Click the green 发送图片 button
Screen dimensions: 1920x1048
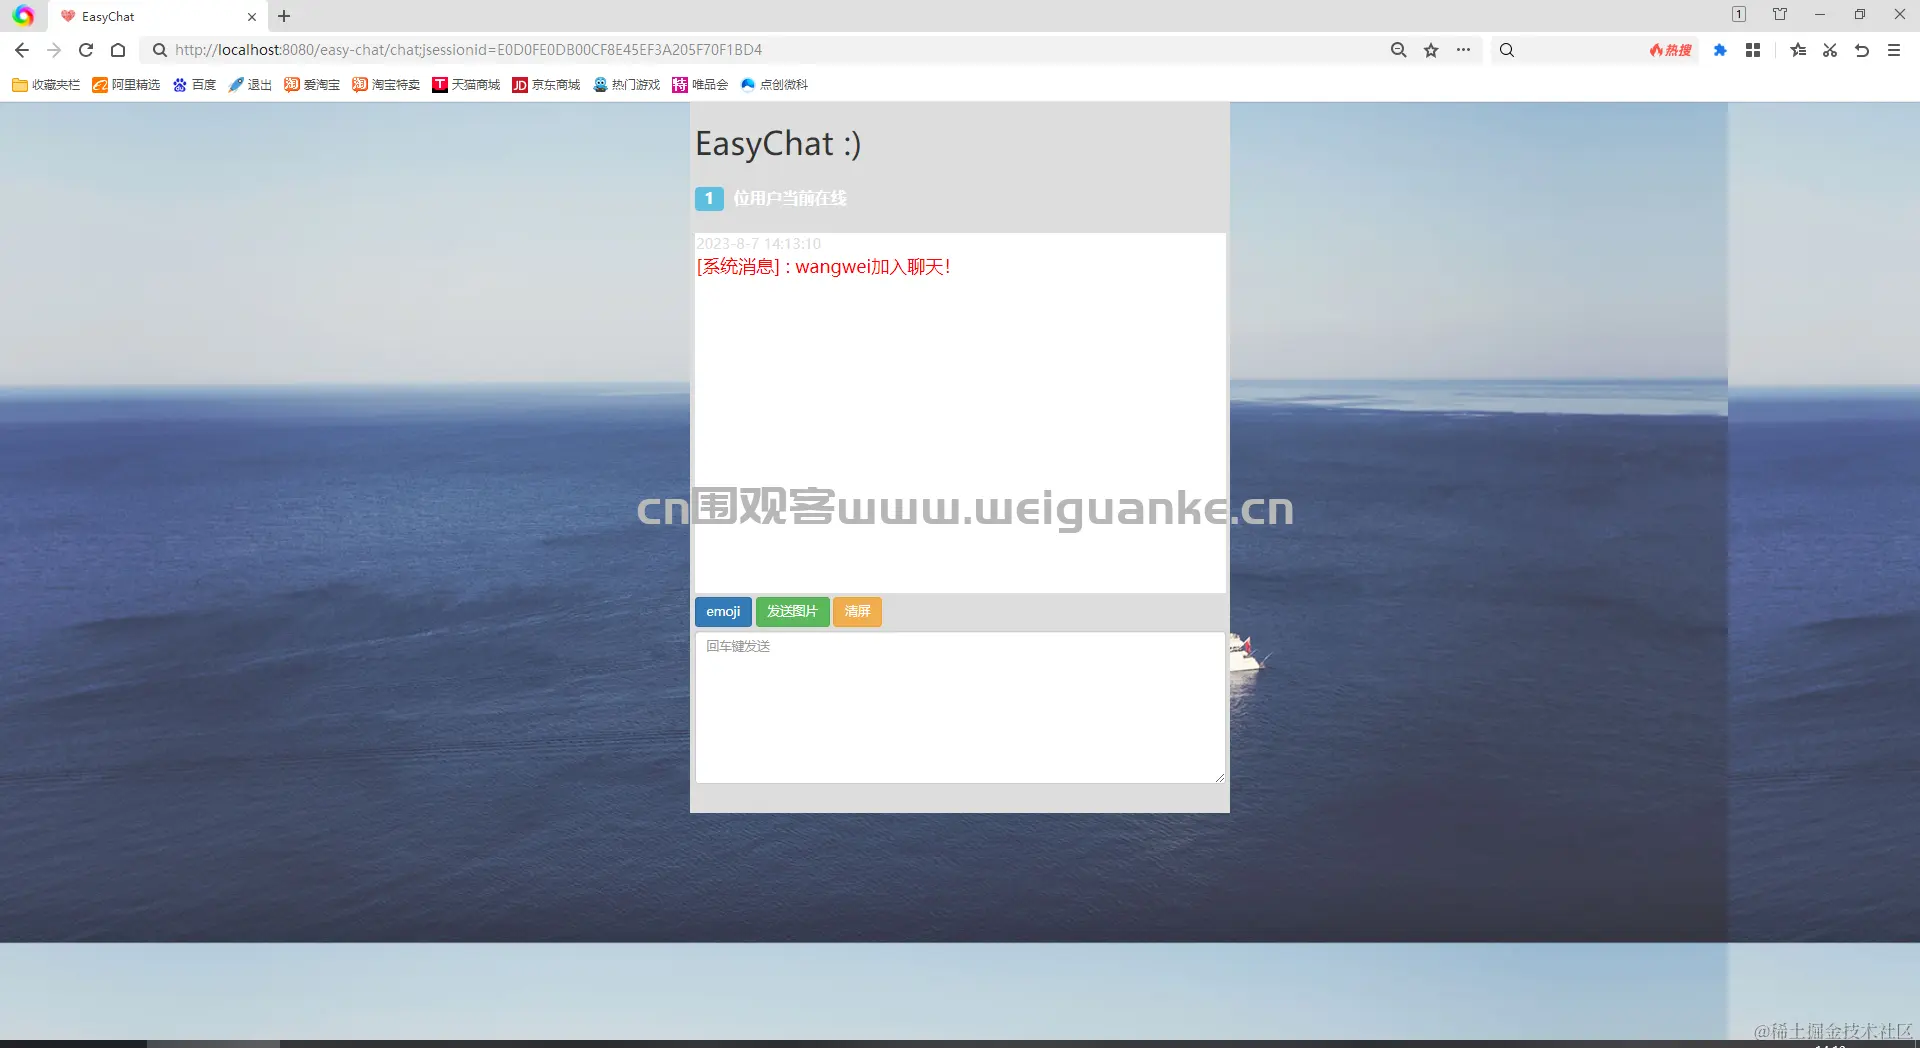click(792, 612)
